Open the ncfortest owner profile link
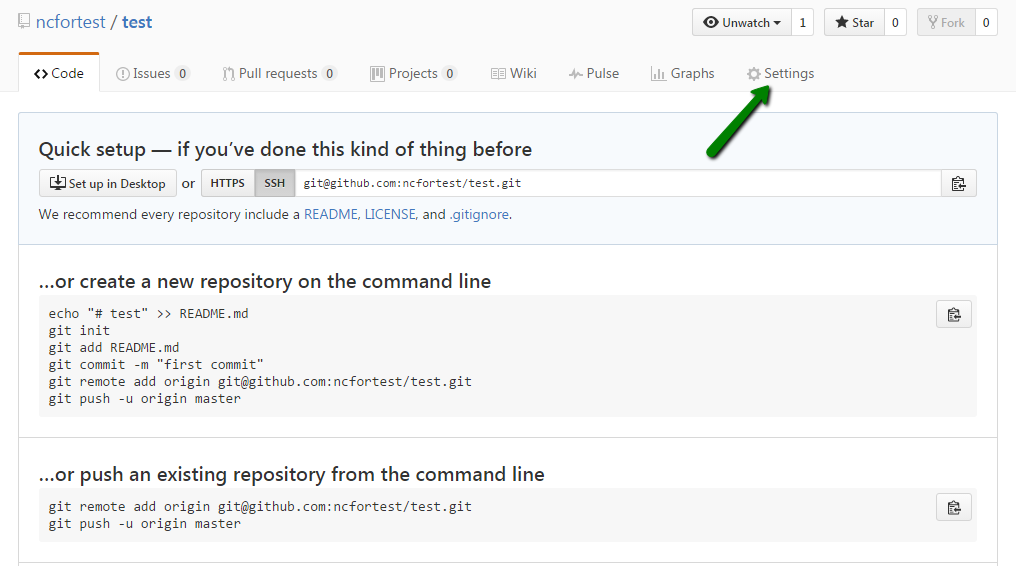 coord(71,22)
